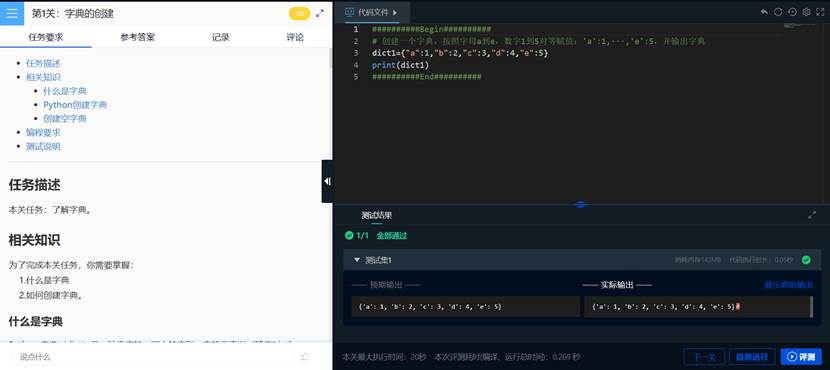Open the 什么是字典 link
This screenshot has height=370, width=830.
[65, 91]
